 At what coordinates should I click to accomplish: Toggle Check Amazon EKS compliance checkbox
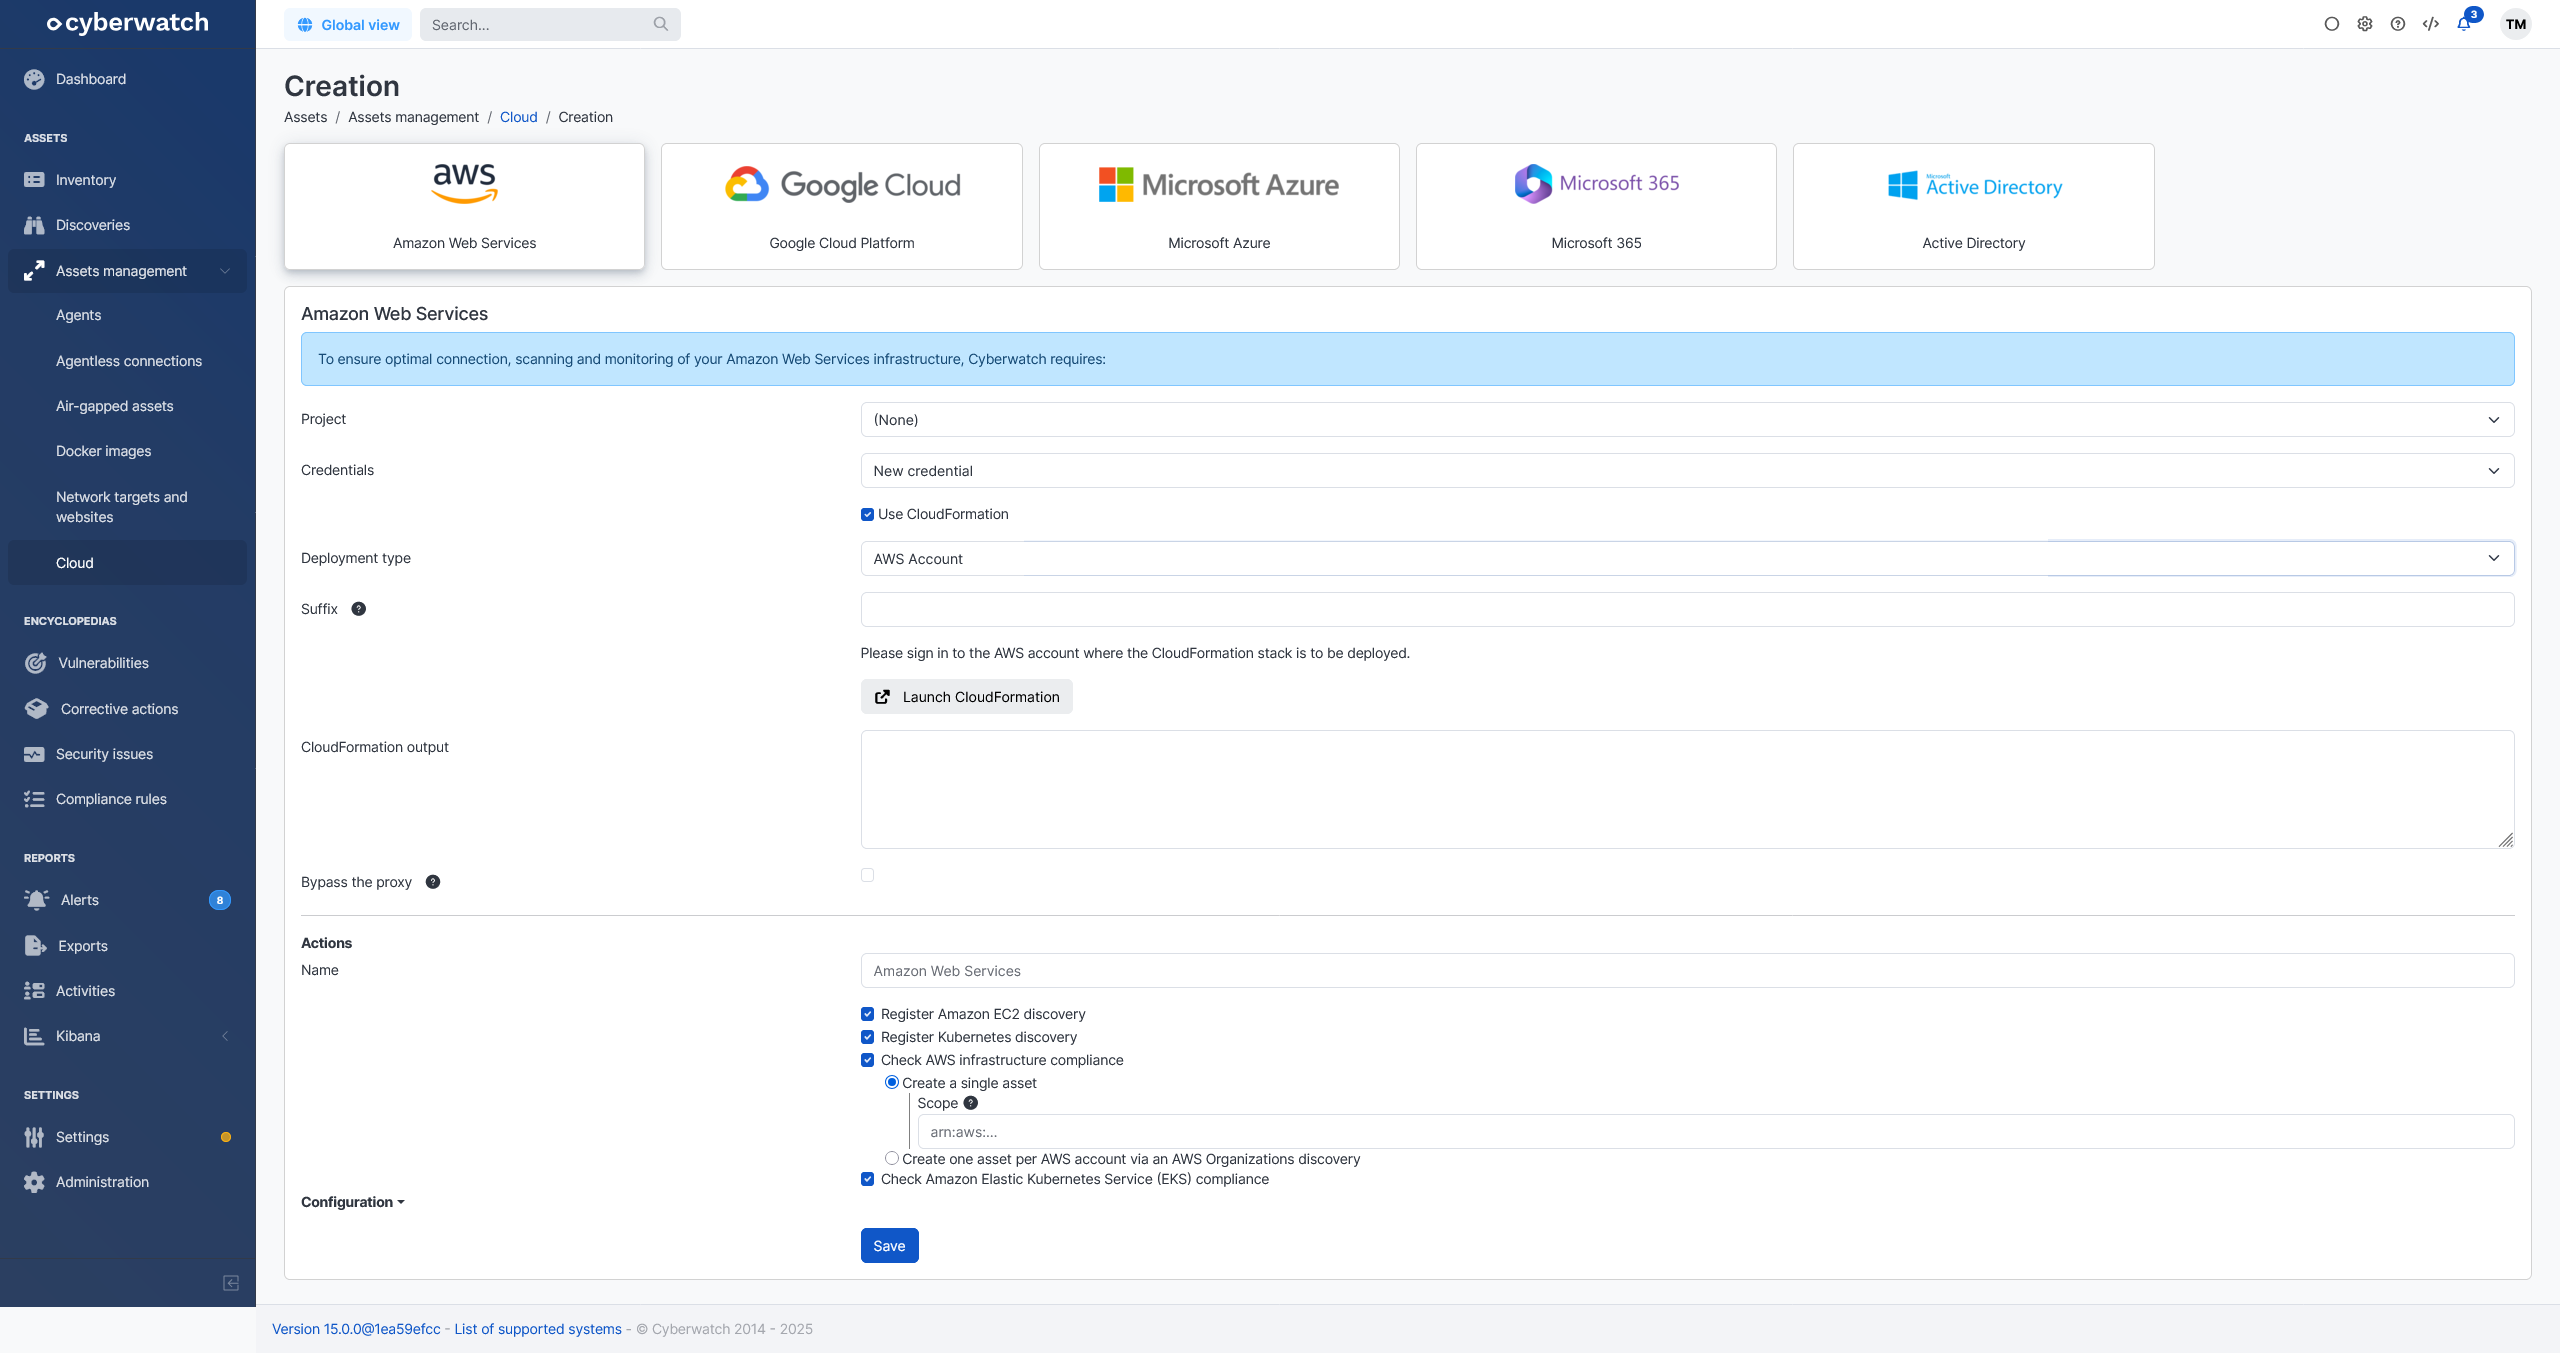867,1179
